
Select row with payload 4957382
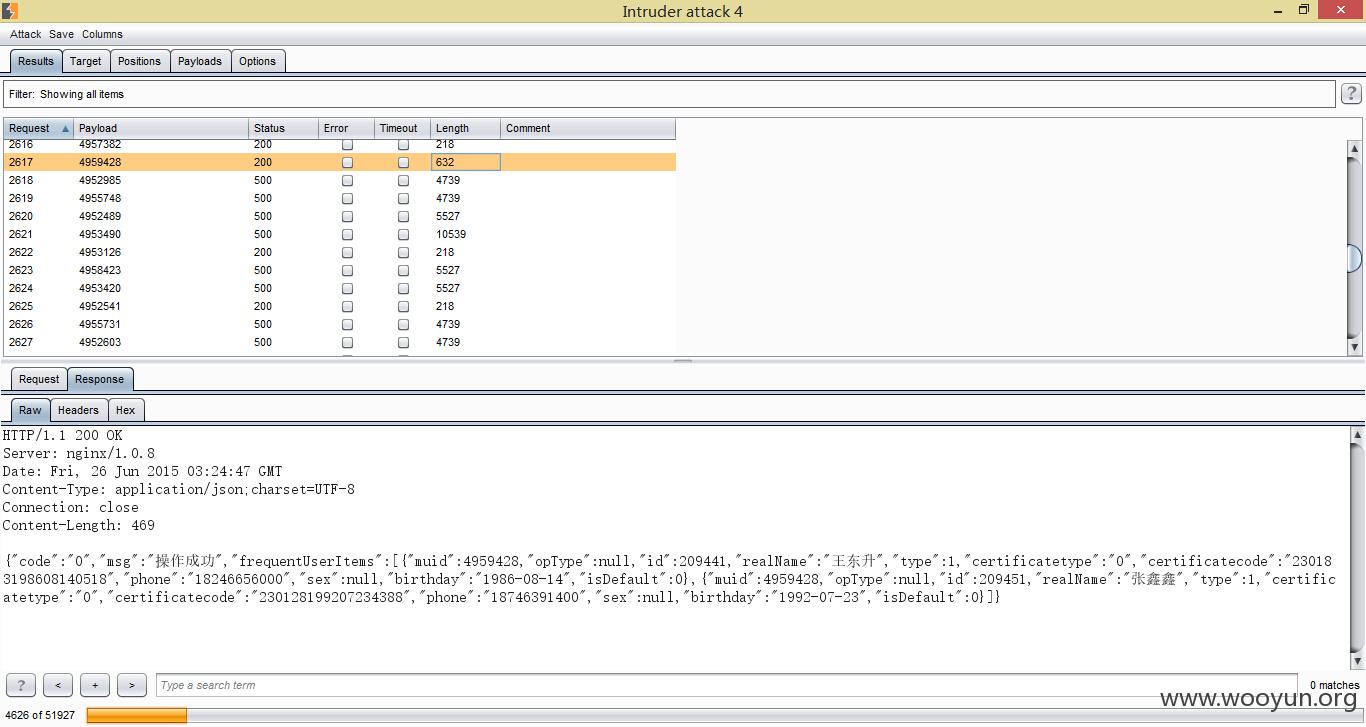point(339,145)
